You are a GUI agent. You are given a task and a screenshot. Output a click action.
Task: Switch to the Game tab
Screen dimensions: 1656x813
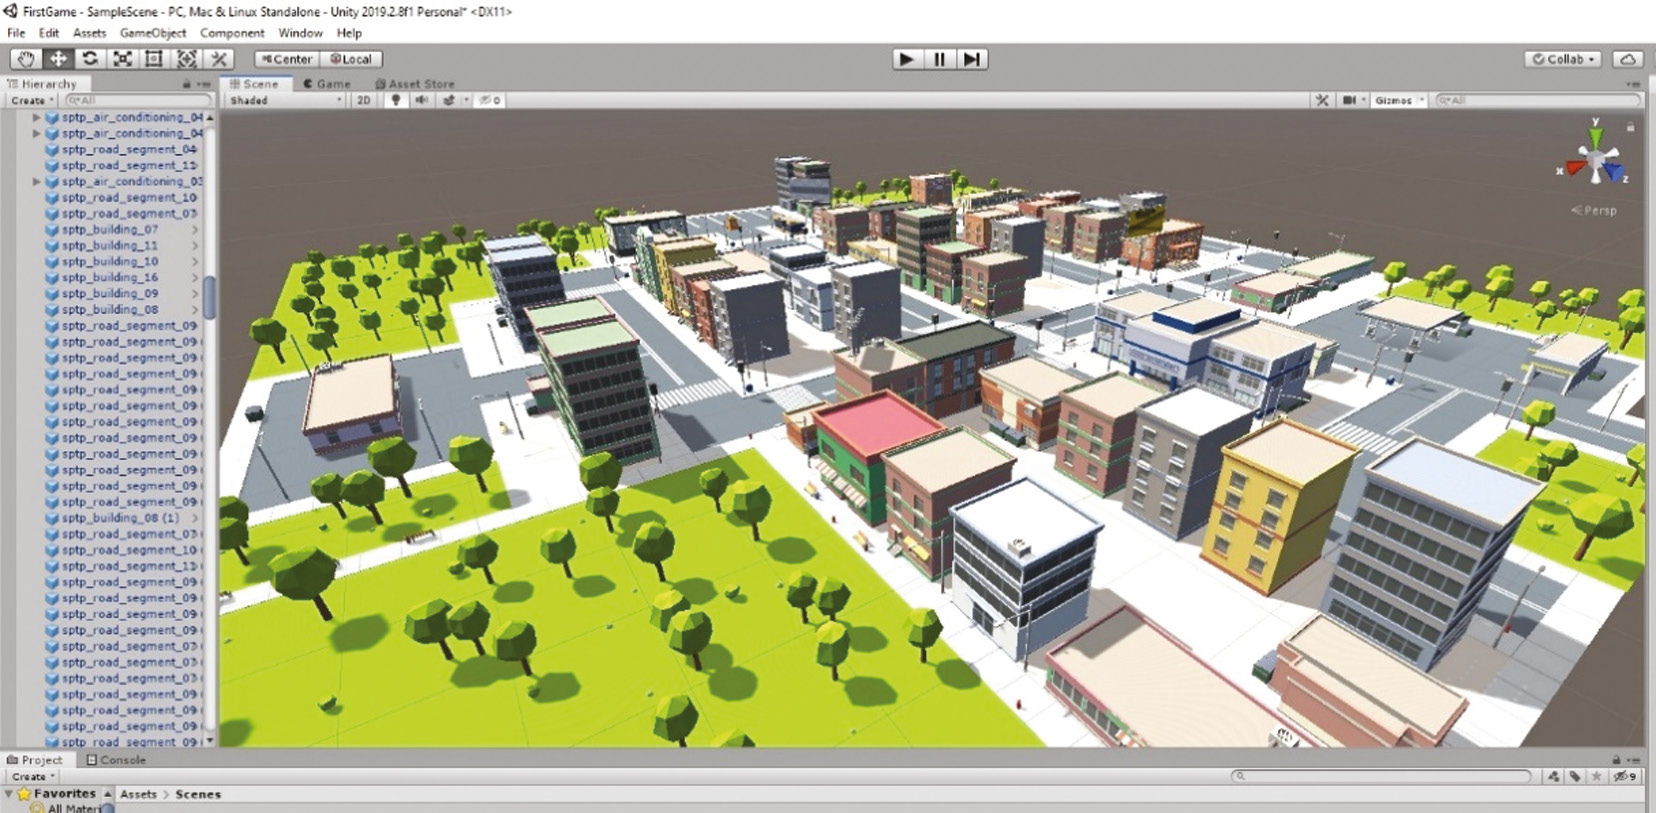(327, 84)
